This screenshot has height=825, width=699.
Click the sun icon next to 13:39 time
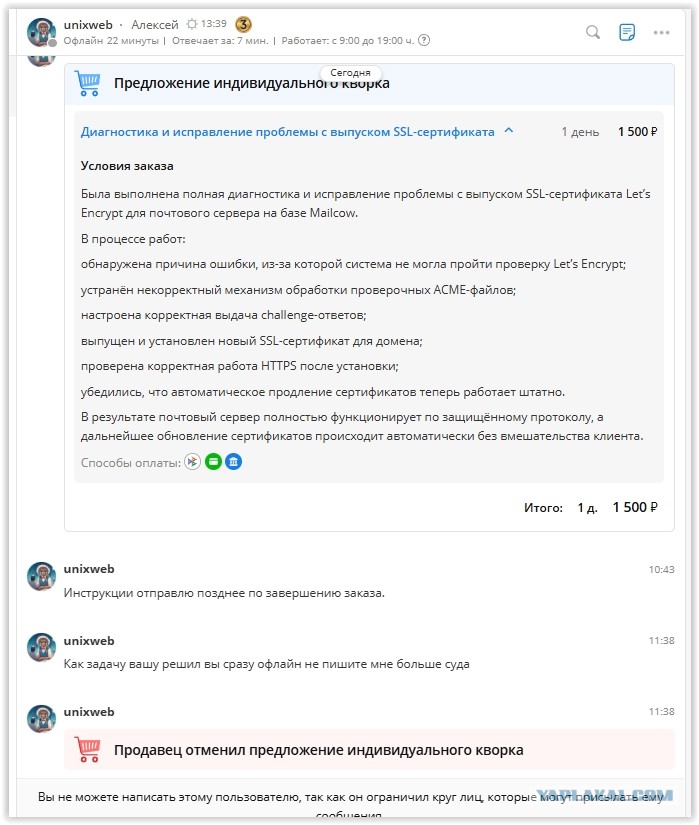click(x=192, y=24)
